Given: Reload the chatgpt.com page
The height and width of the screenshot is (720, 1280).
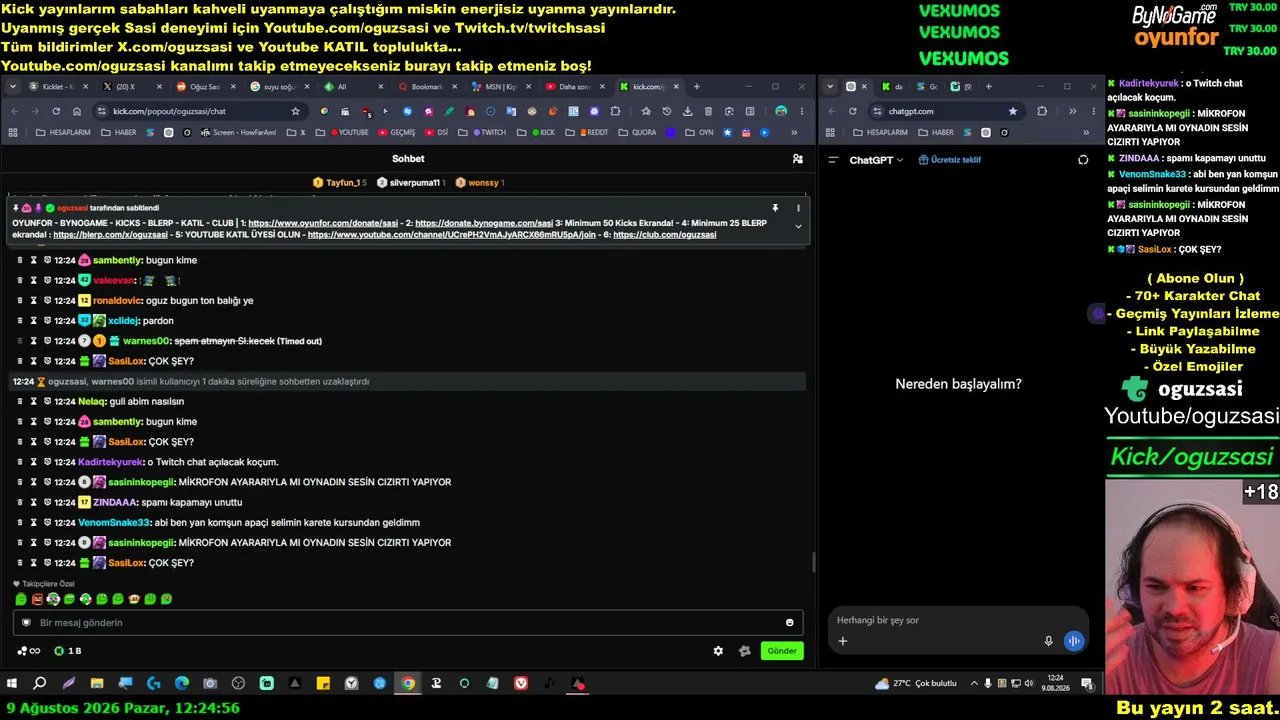Looking at the screenshot, I should click(852, 111).
